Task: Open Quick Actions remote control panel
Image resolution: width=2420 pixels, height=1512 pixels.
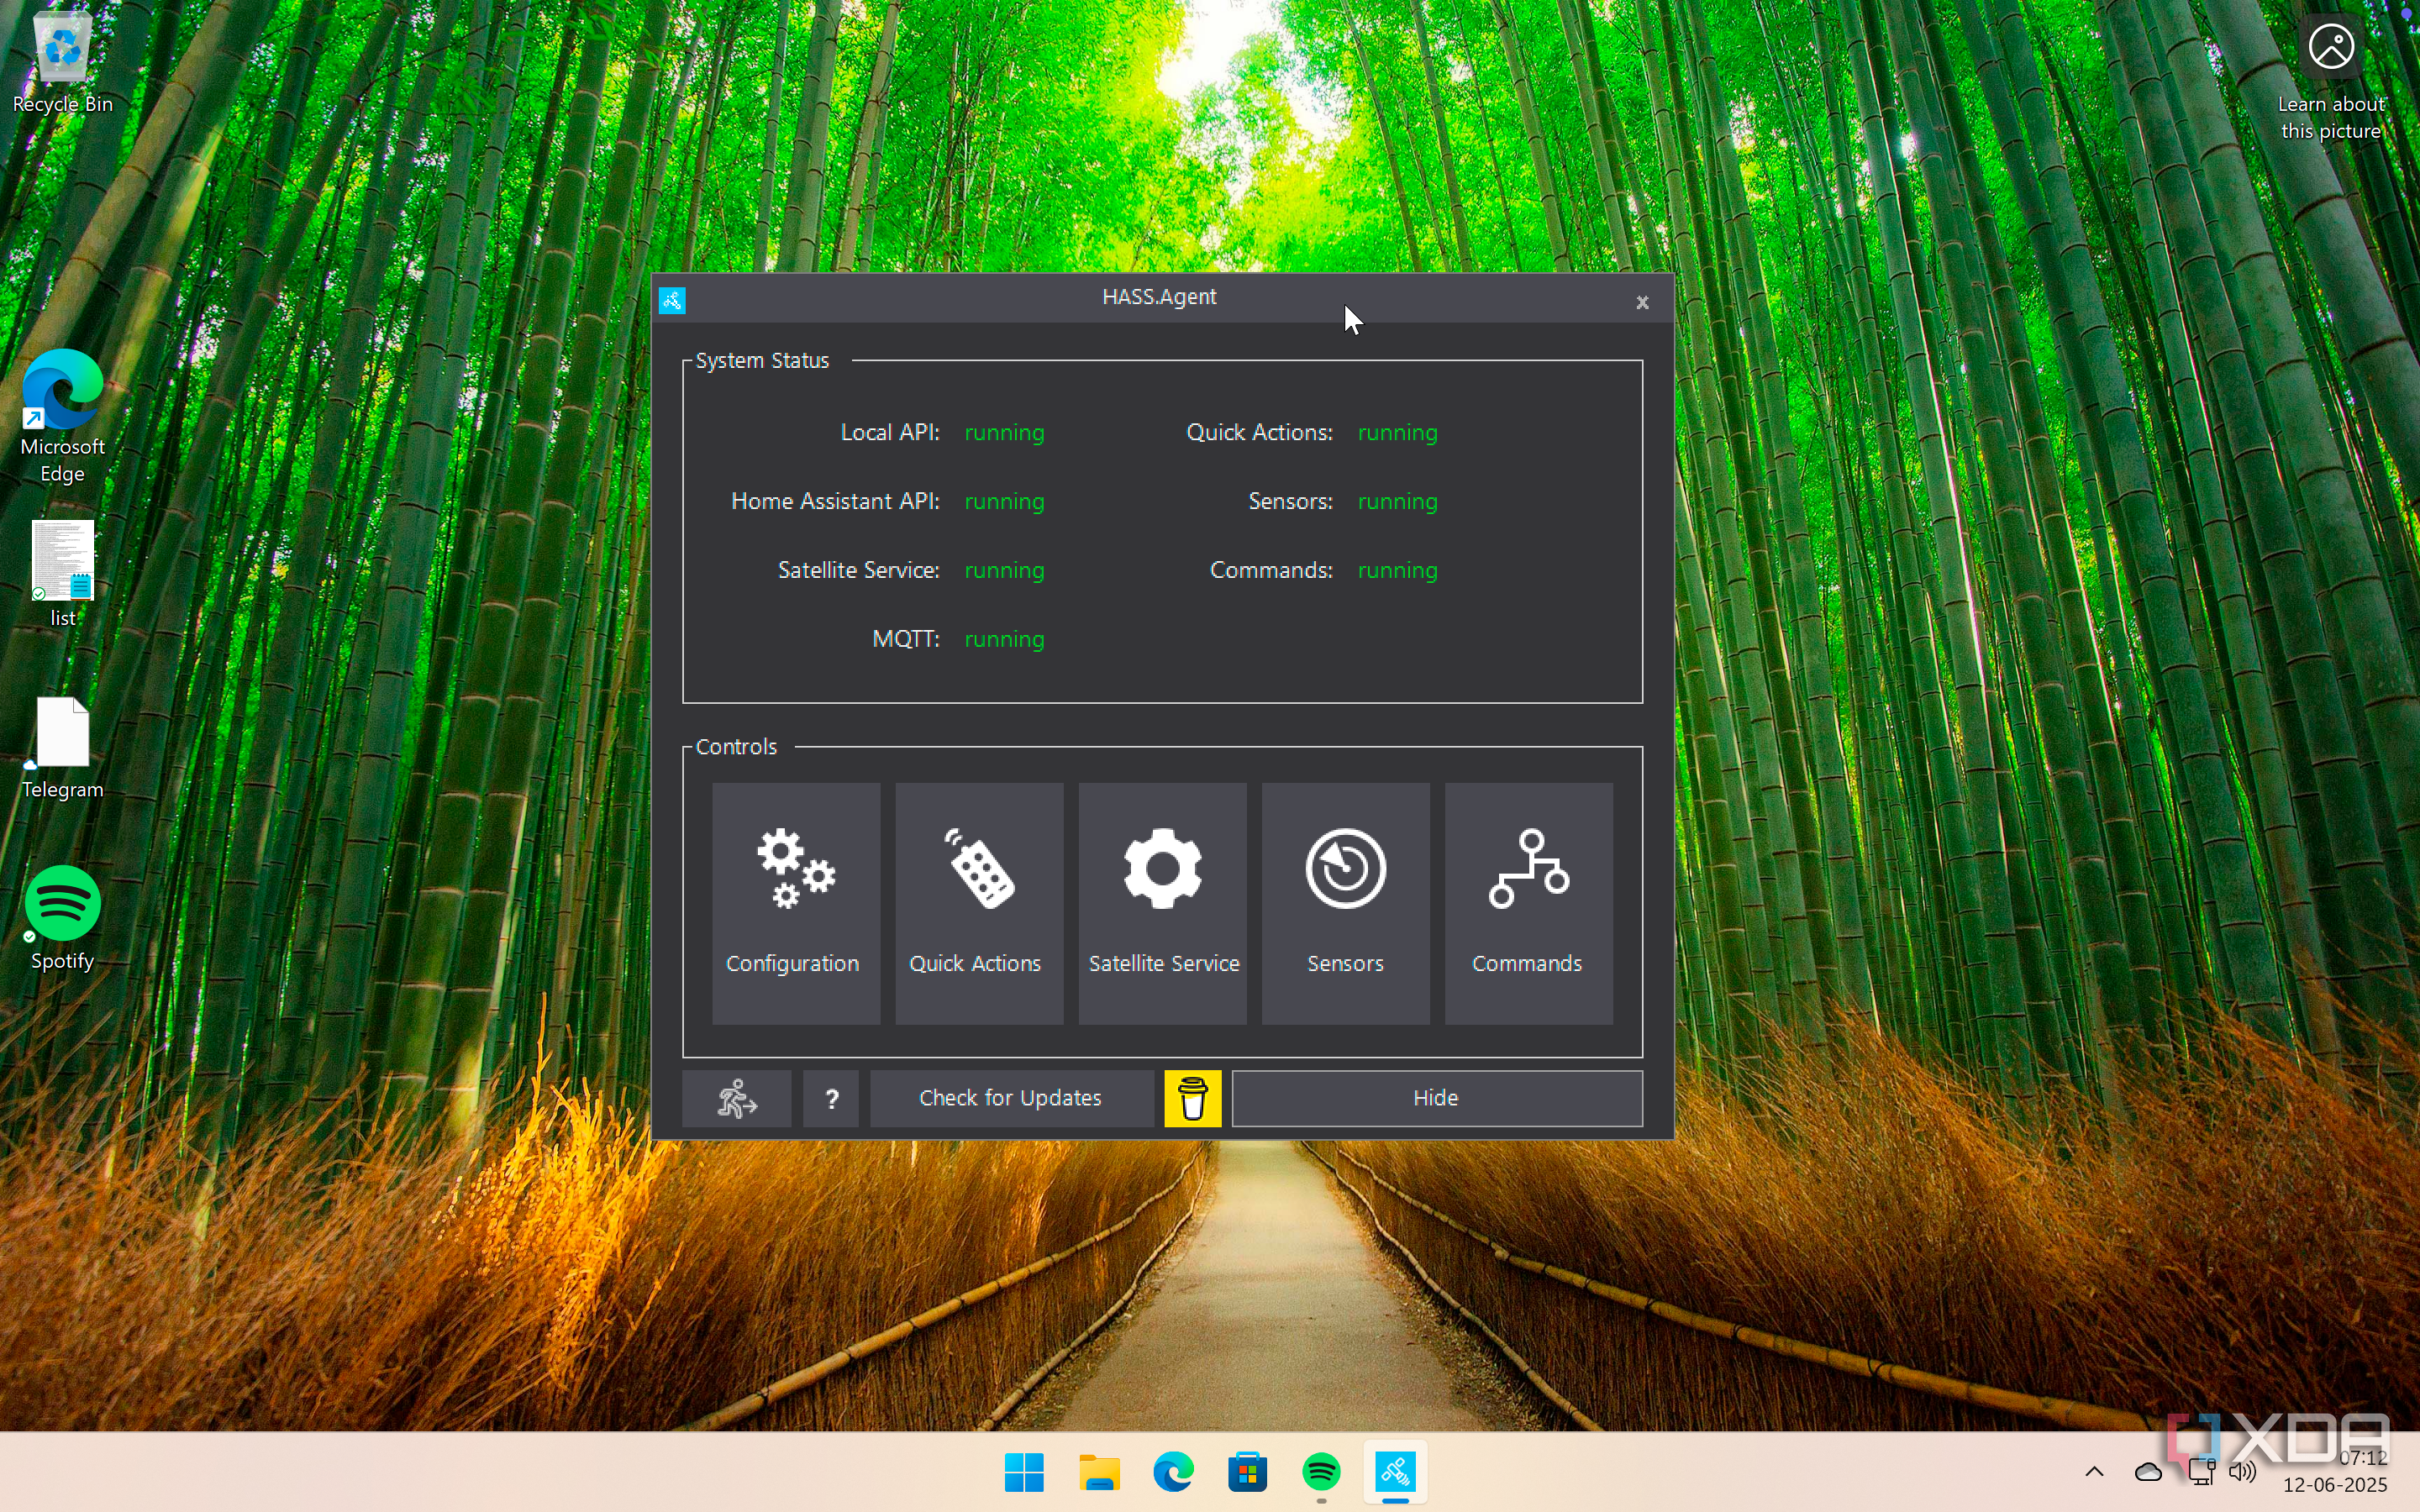Action: pos(978,903)
